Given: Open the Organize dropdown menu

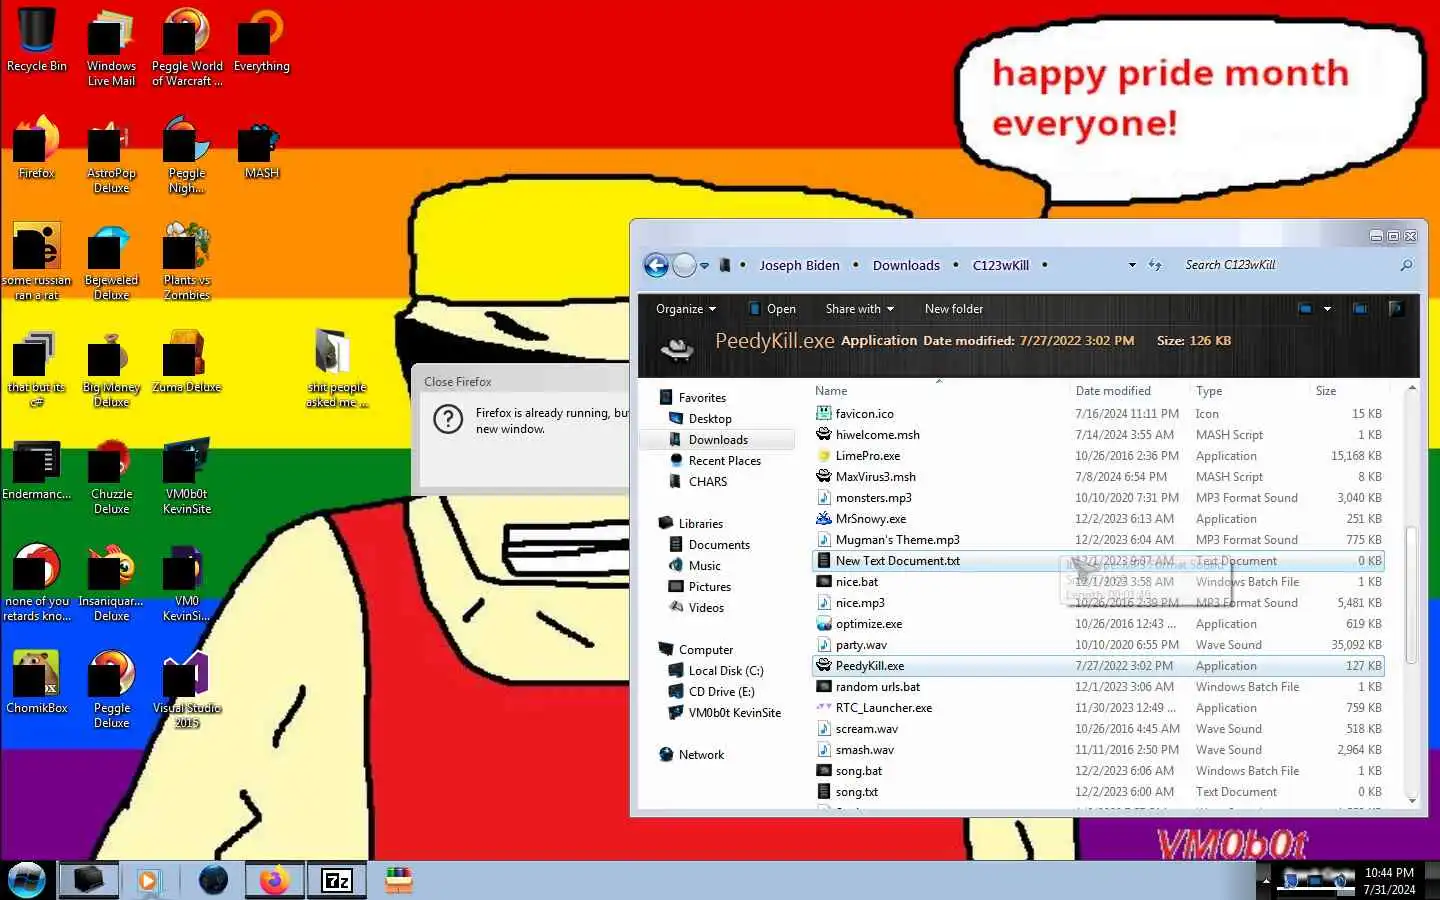Looking at the screenshot, I should click(686, 309).
